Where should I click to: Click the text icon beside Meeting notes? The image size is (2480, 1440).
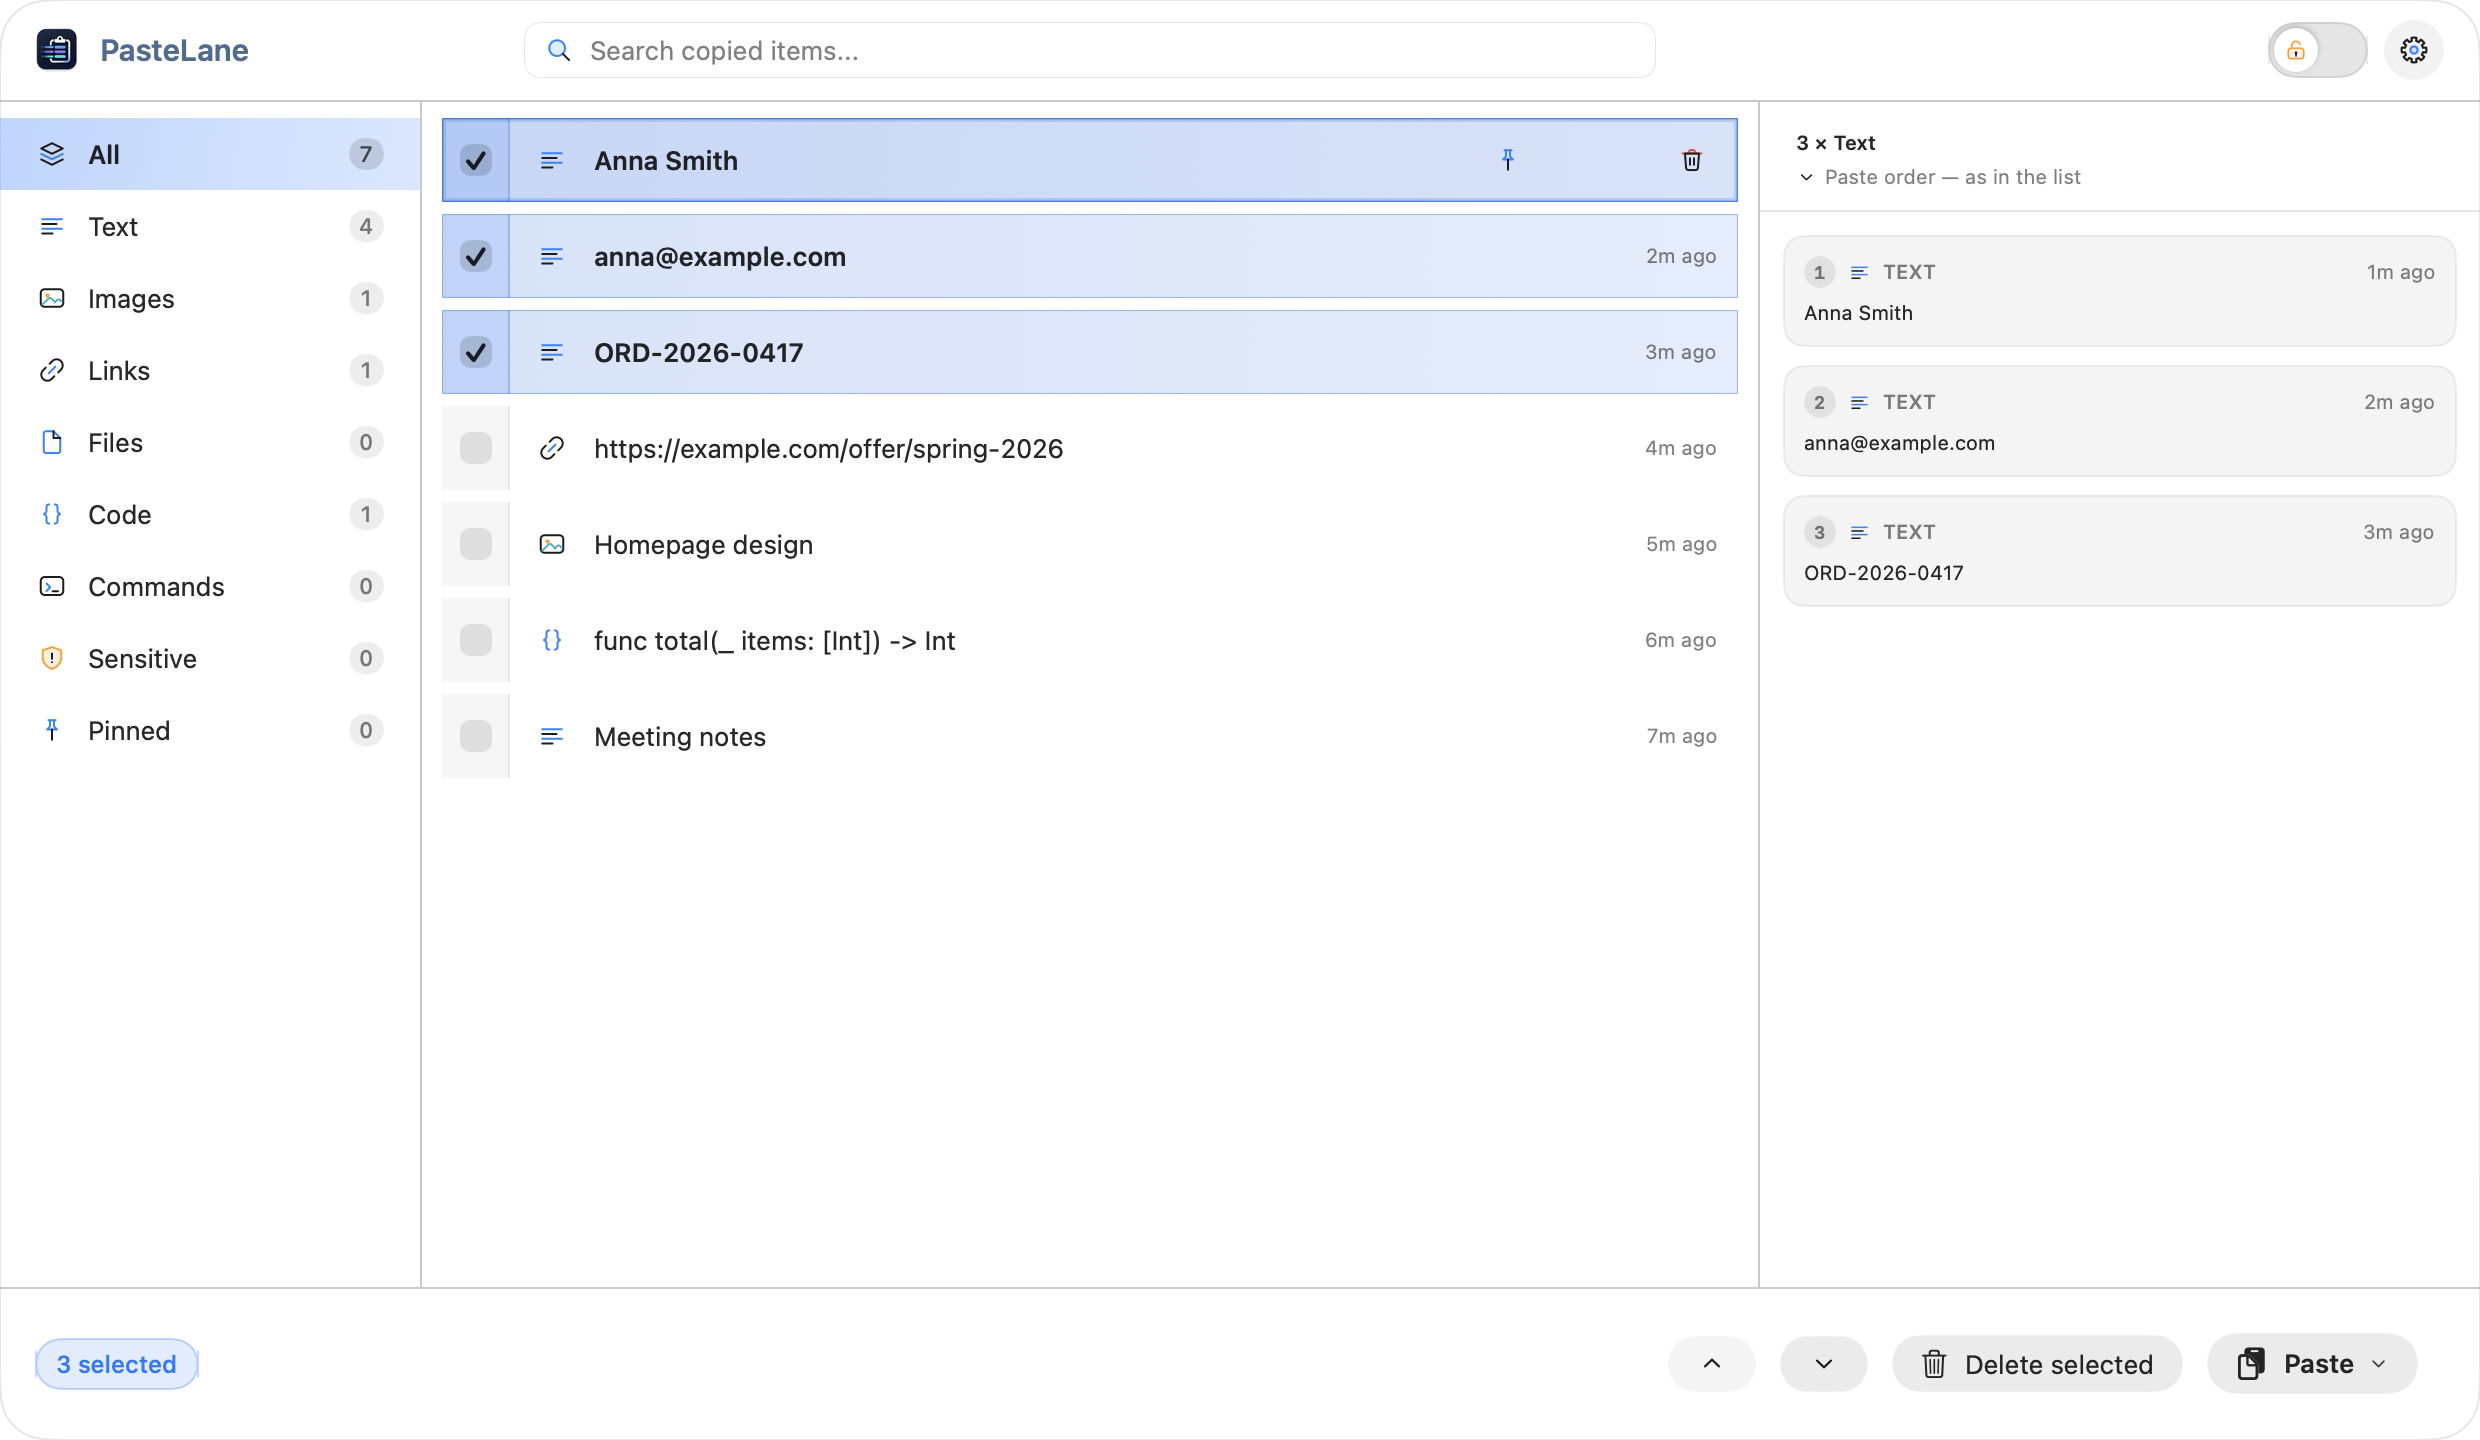point(551,736)
